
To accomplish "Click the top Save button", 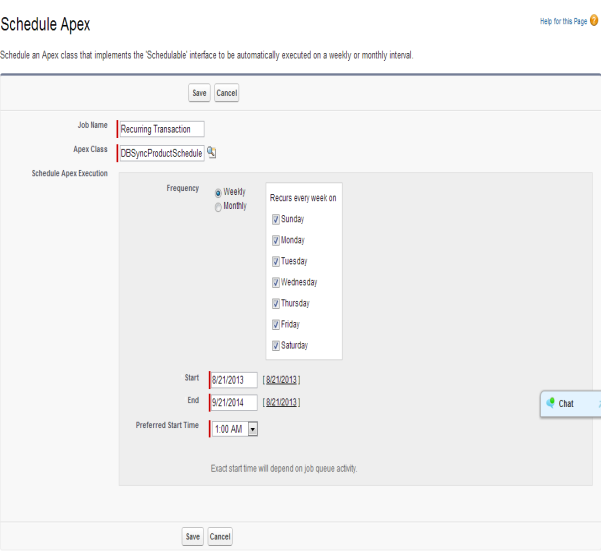I will (198, 93).
